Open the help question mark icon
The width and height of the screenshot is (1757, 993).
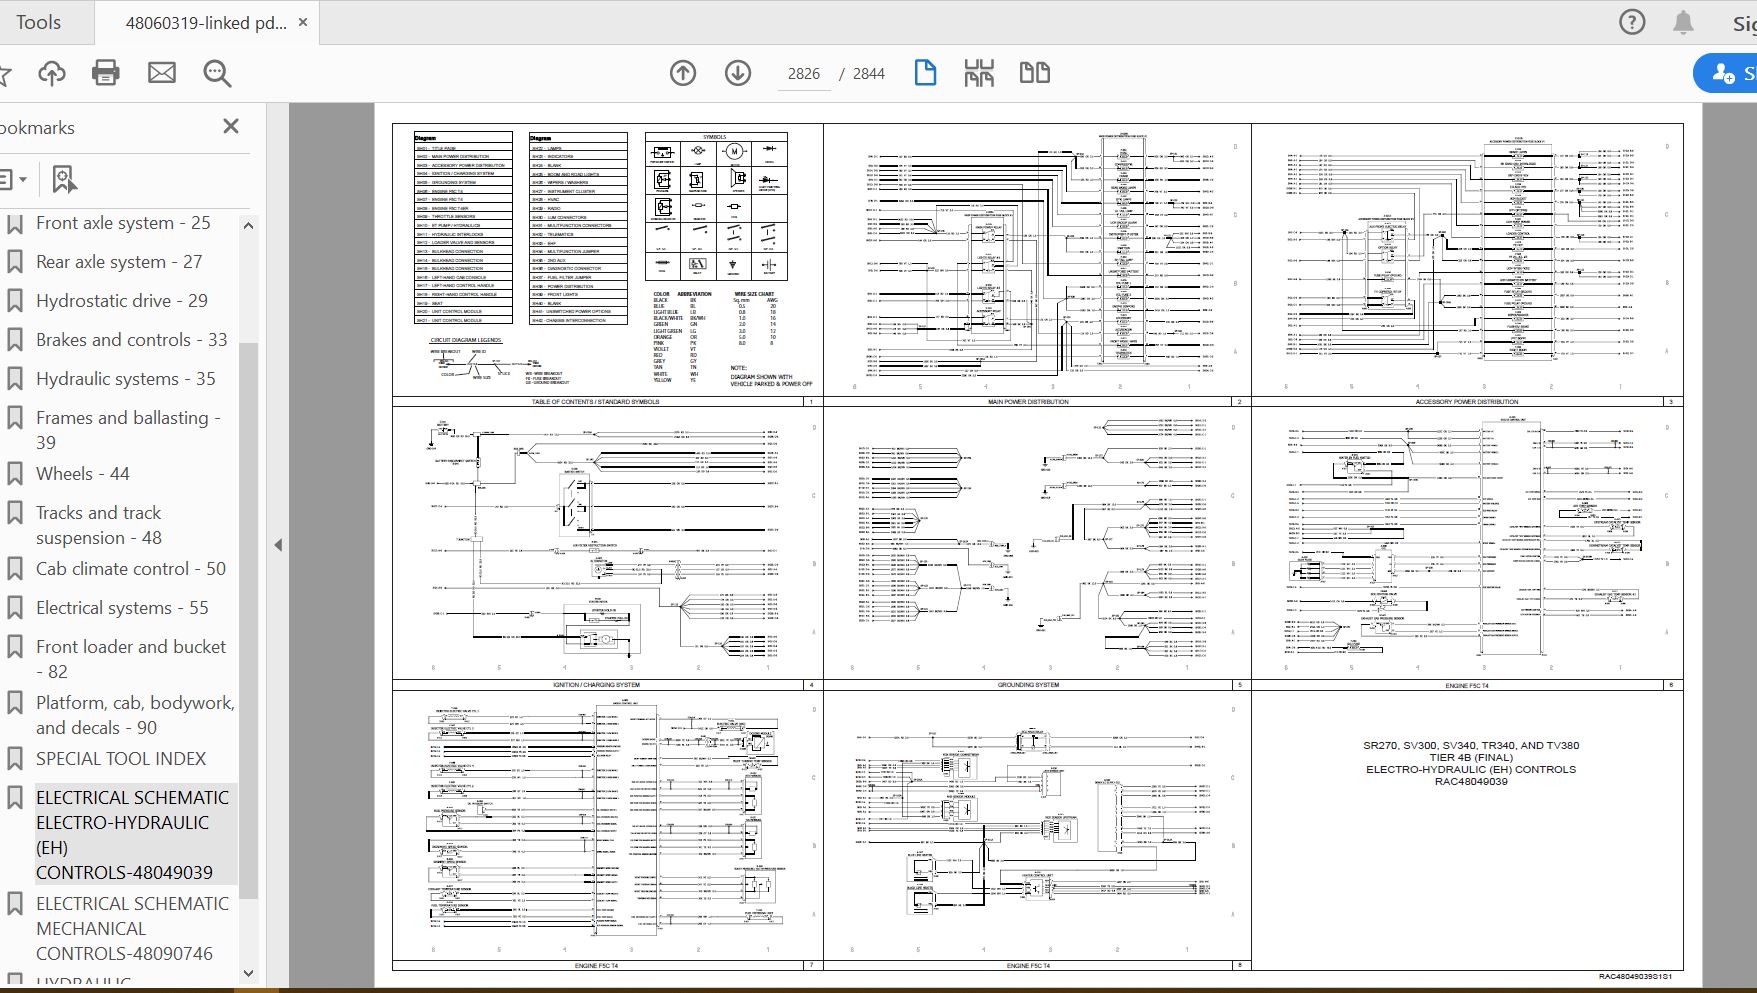1632,22
